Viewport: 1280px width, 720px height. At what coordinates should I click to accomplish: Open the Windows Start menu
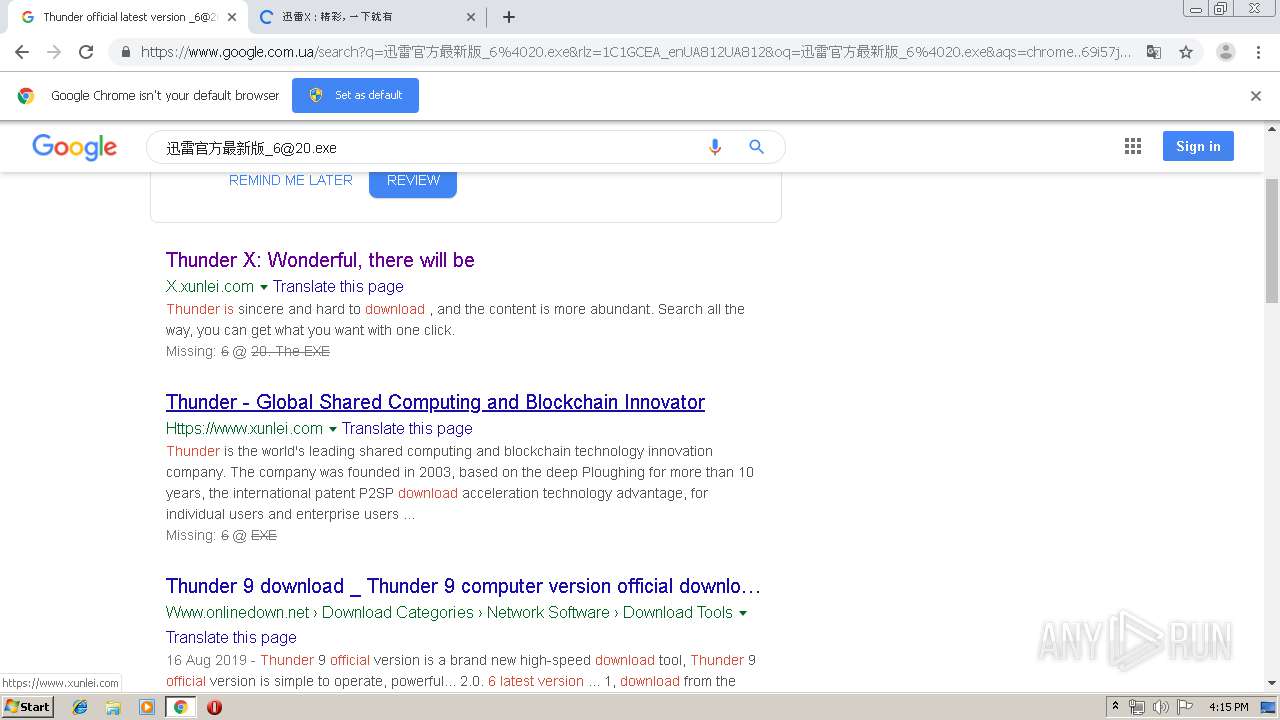pyautogui.click(x=27, y=706)
